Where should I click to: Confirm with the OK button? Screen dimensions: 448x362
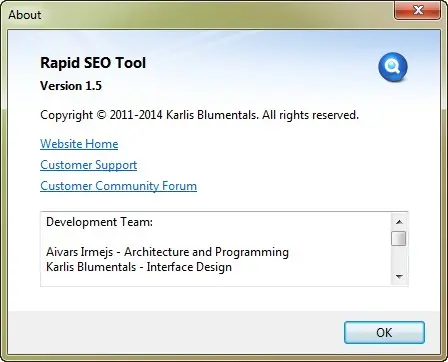tap(384, 332)
